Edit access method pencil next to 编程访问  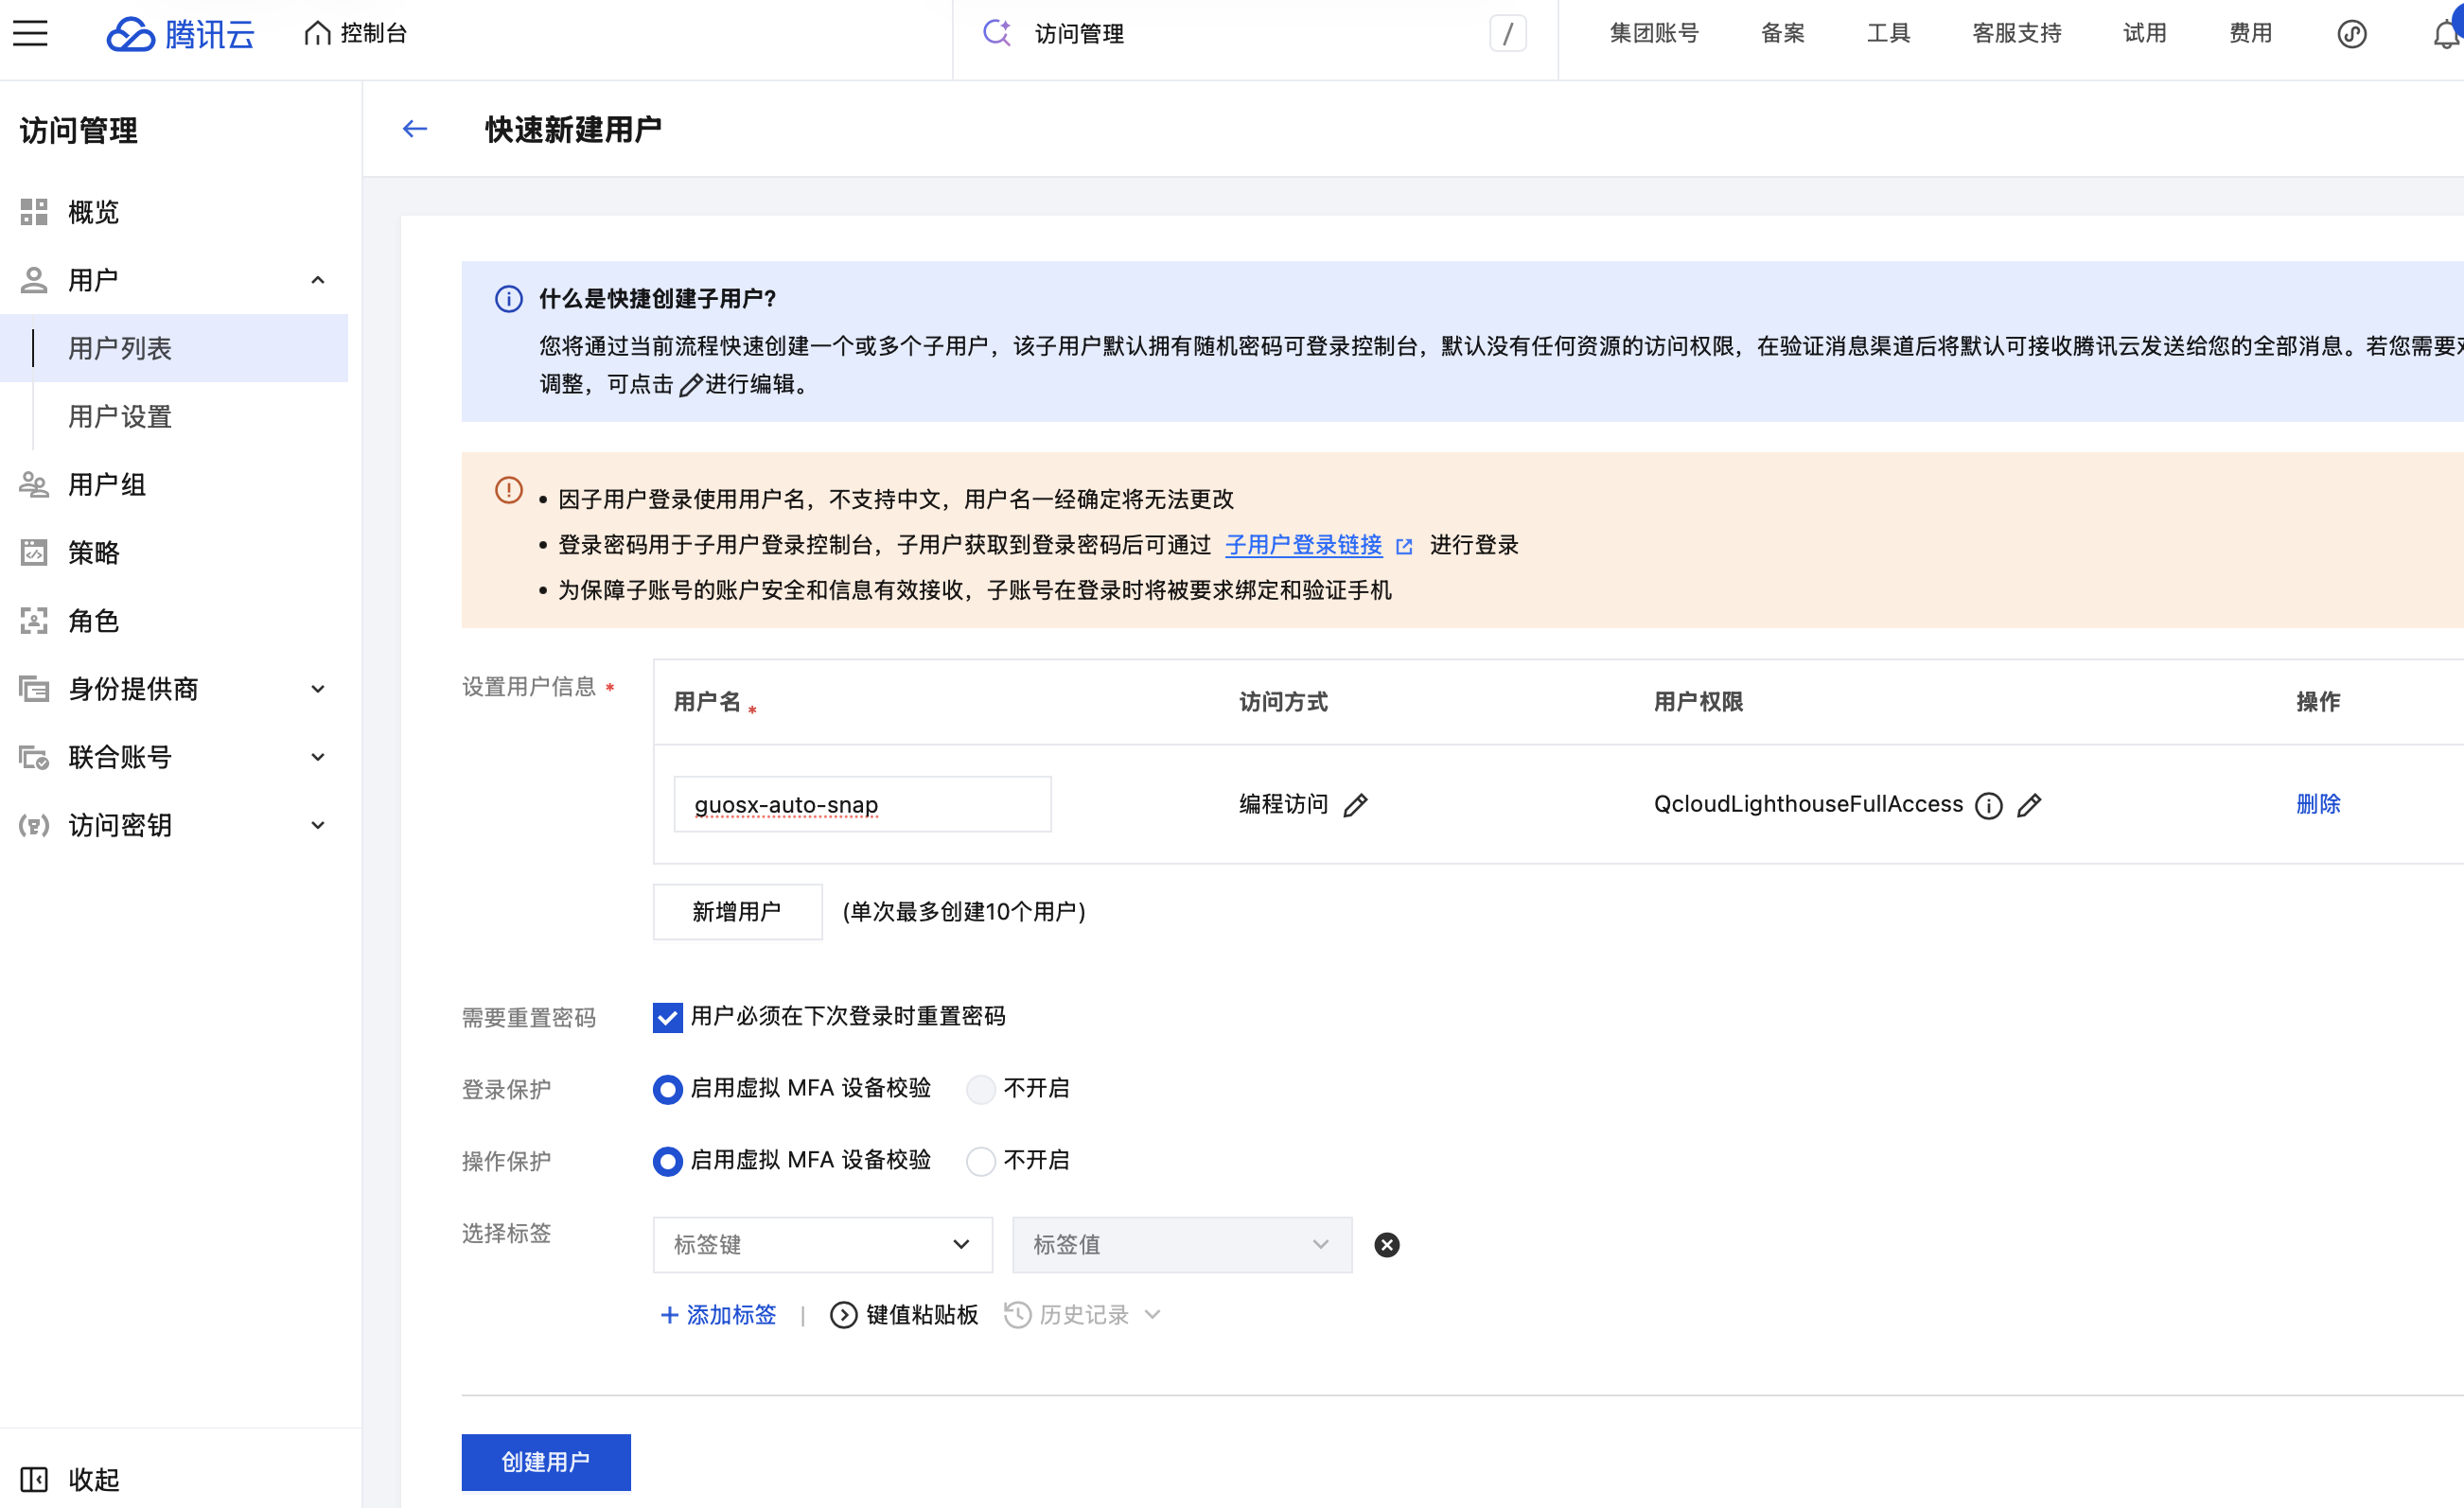(x=1355, y=805)
